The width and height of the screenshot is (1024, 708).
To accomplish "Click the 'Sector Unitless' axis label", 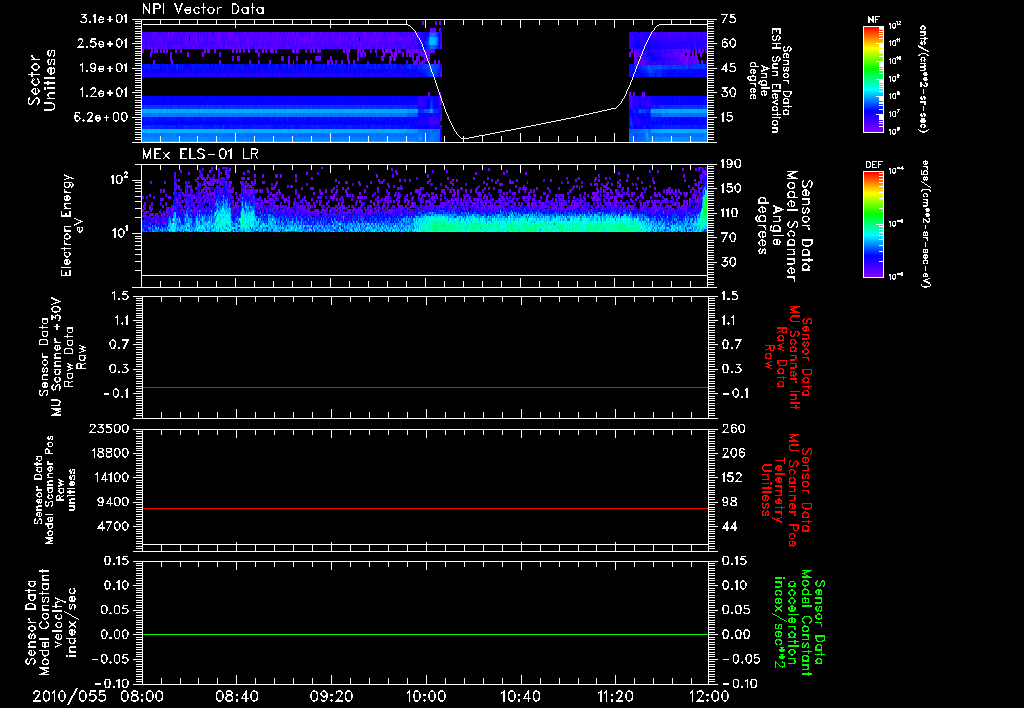I will coord(42,80).
